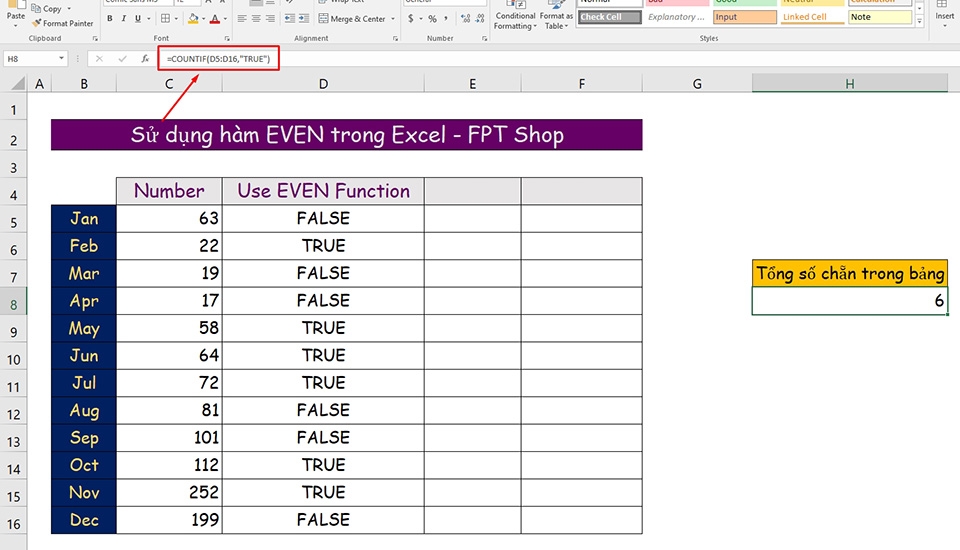The width and height of the screenshot is (960, 550).
Task: Apply Accounting Number Format dollar sign
Action: click(x=410, y=19)
